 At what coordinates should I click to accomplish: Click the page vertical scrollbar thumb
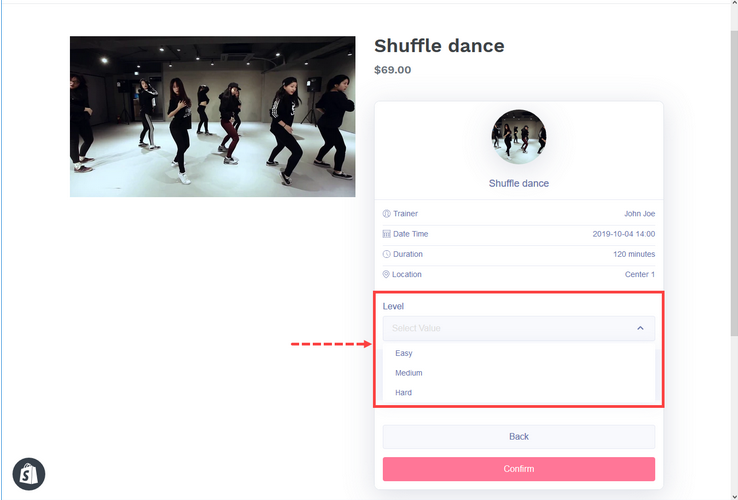click(x=734, y=184)
